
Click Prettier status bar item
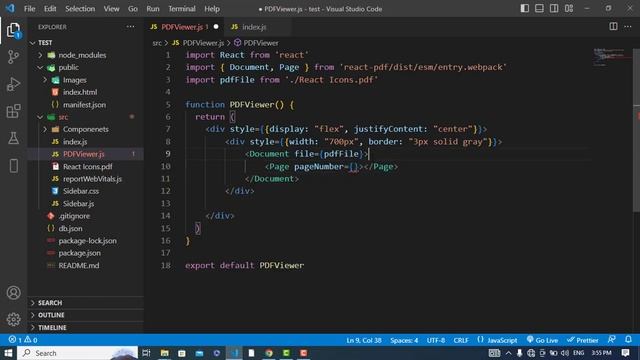coord(583,340)
